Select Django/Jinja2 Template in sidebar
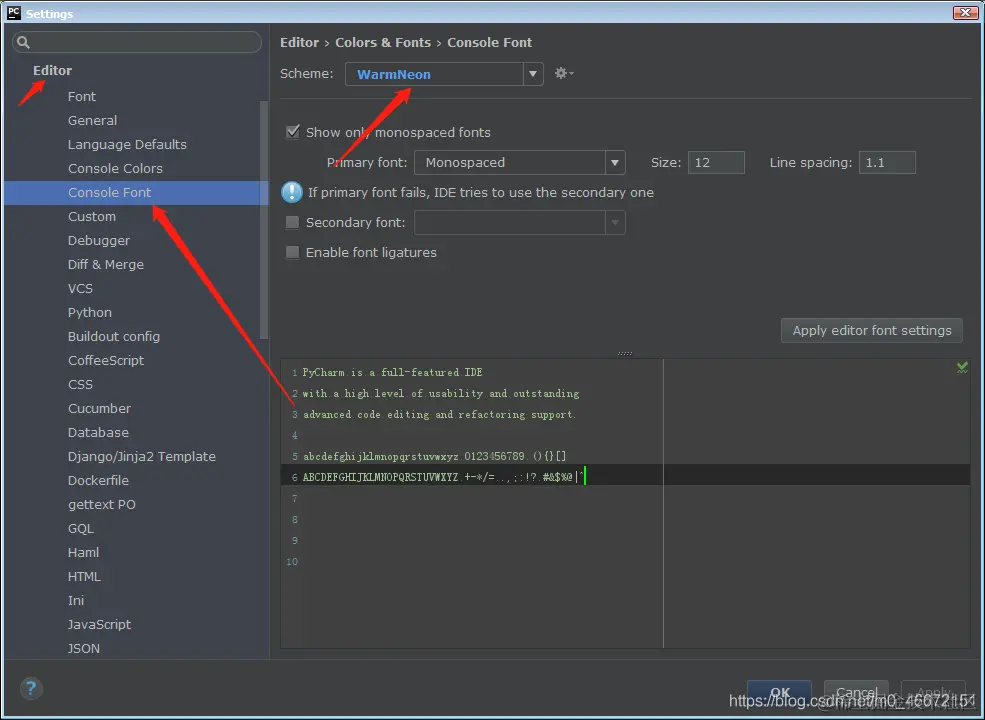Screen dimensions: 985x720 click(141, 456)
